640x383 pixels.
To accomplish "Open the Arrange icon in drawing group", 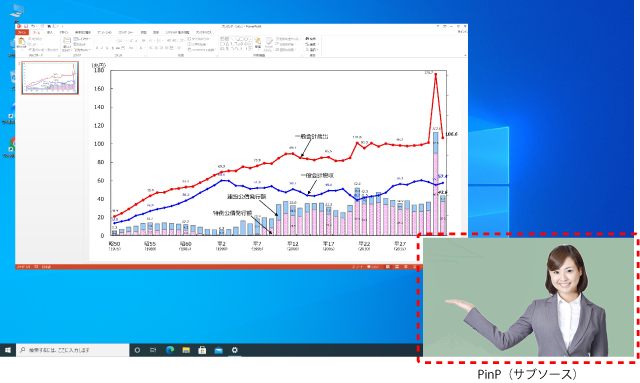I will [258, 43].
